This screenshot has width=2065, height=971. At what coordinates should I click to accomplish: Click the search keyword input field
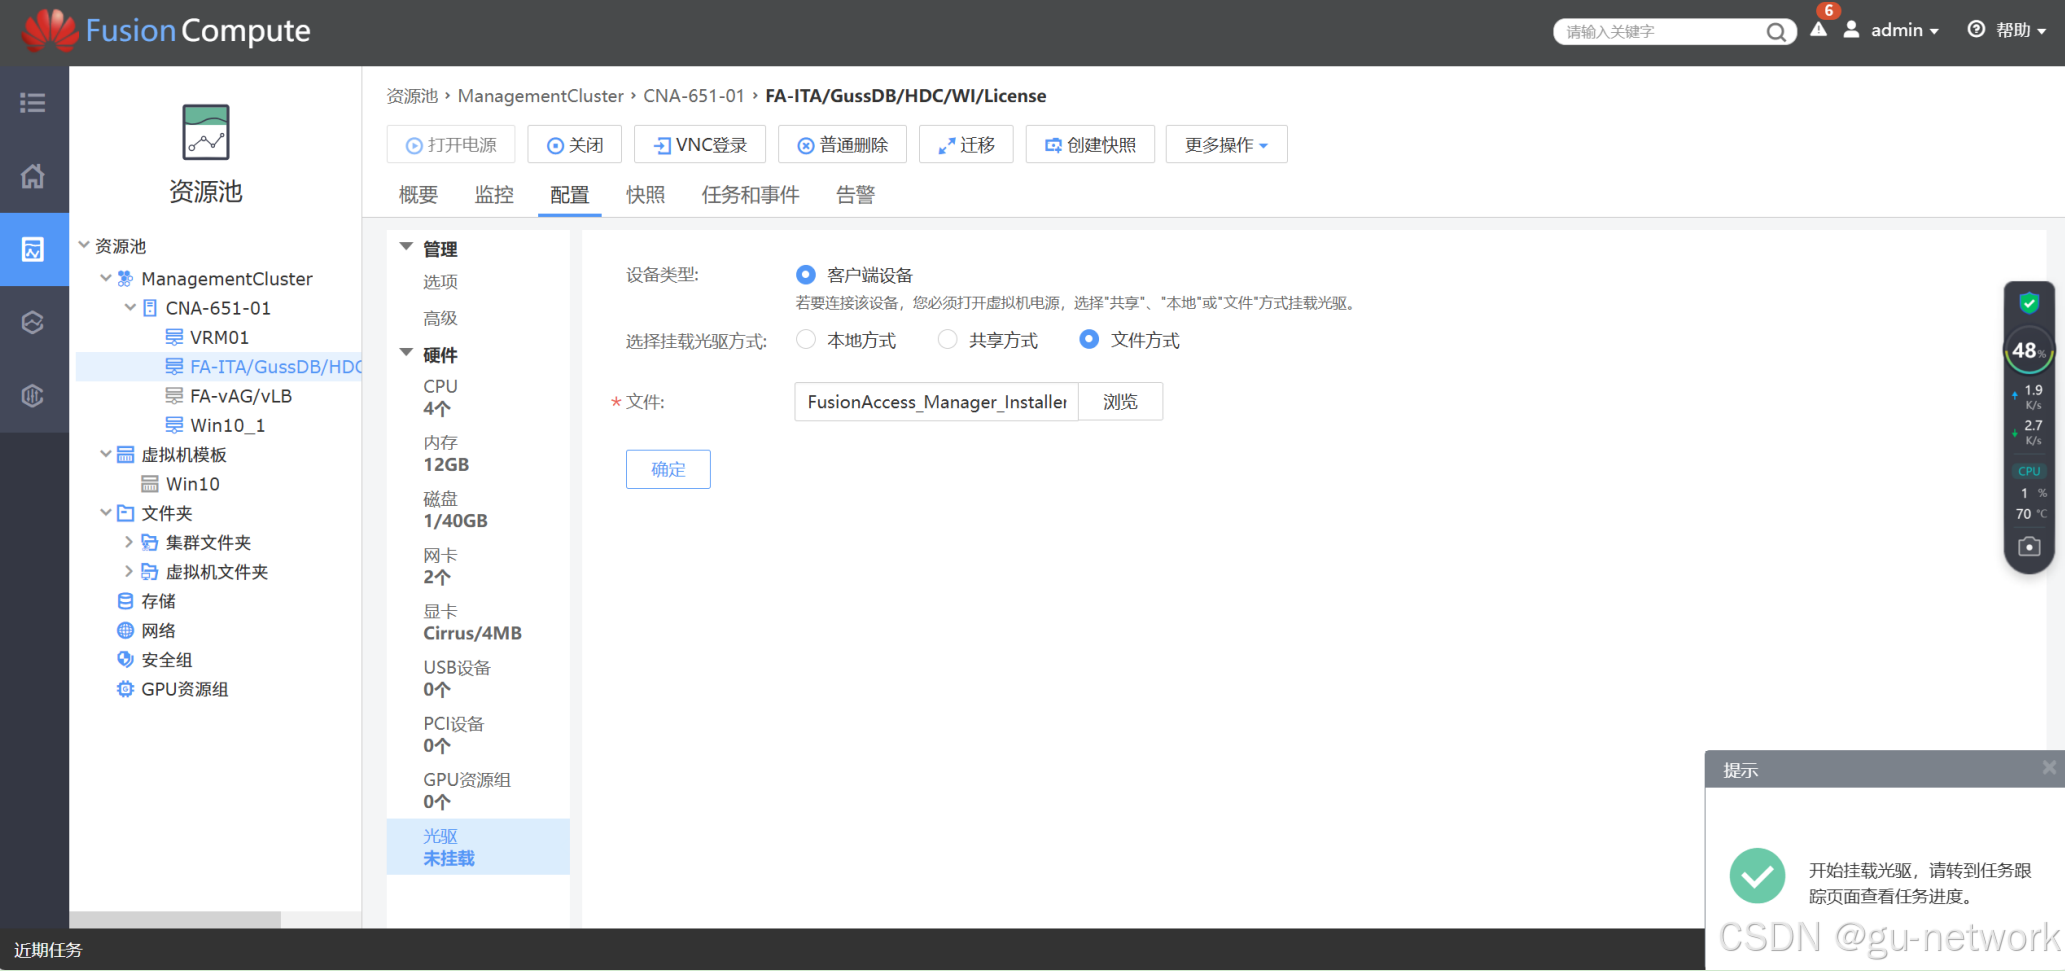(1660, 32)
